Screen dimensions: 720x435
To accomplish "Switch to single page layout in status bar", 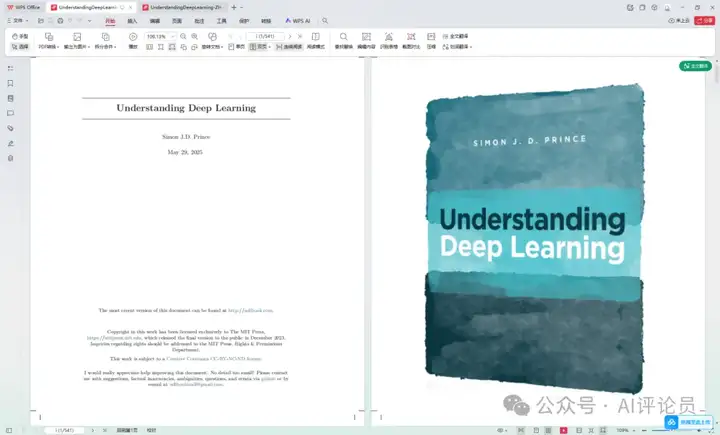I will (x=536, y=430).
